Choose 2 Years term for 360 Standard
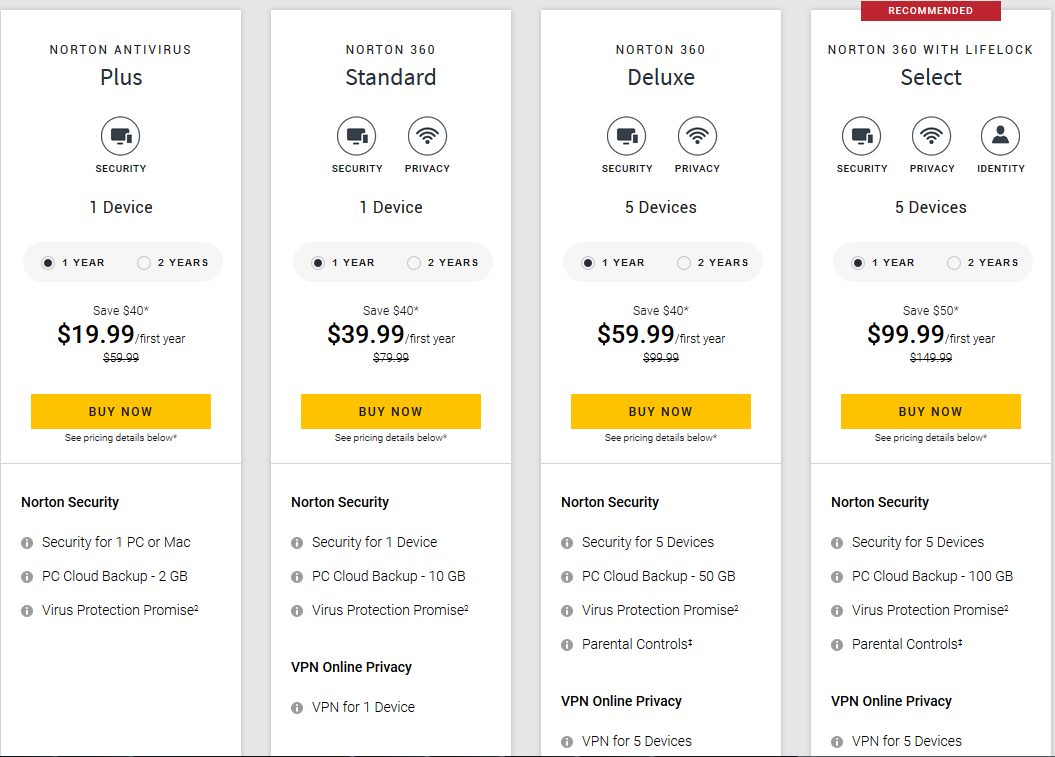Image resolution: width=1055 pixels, height=757 pixels. 414,262
